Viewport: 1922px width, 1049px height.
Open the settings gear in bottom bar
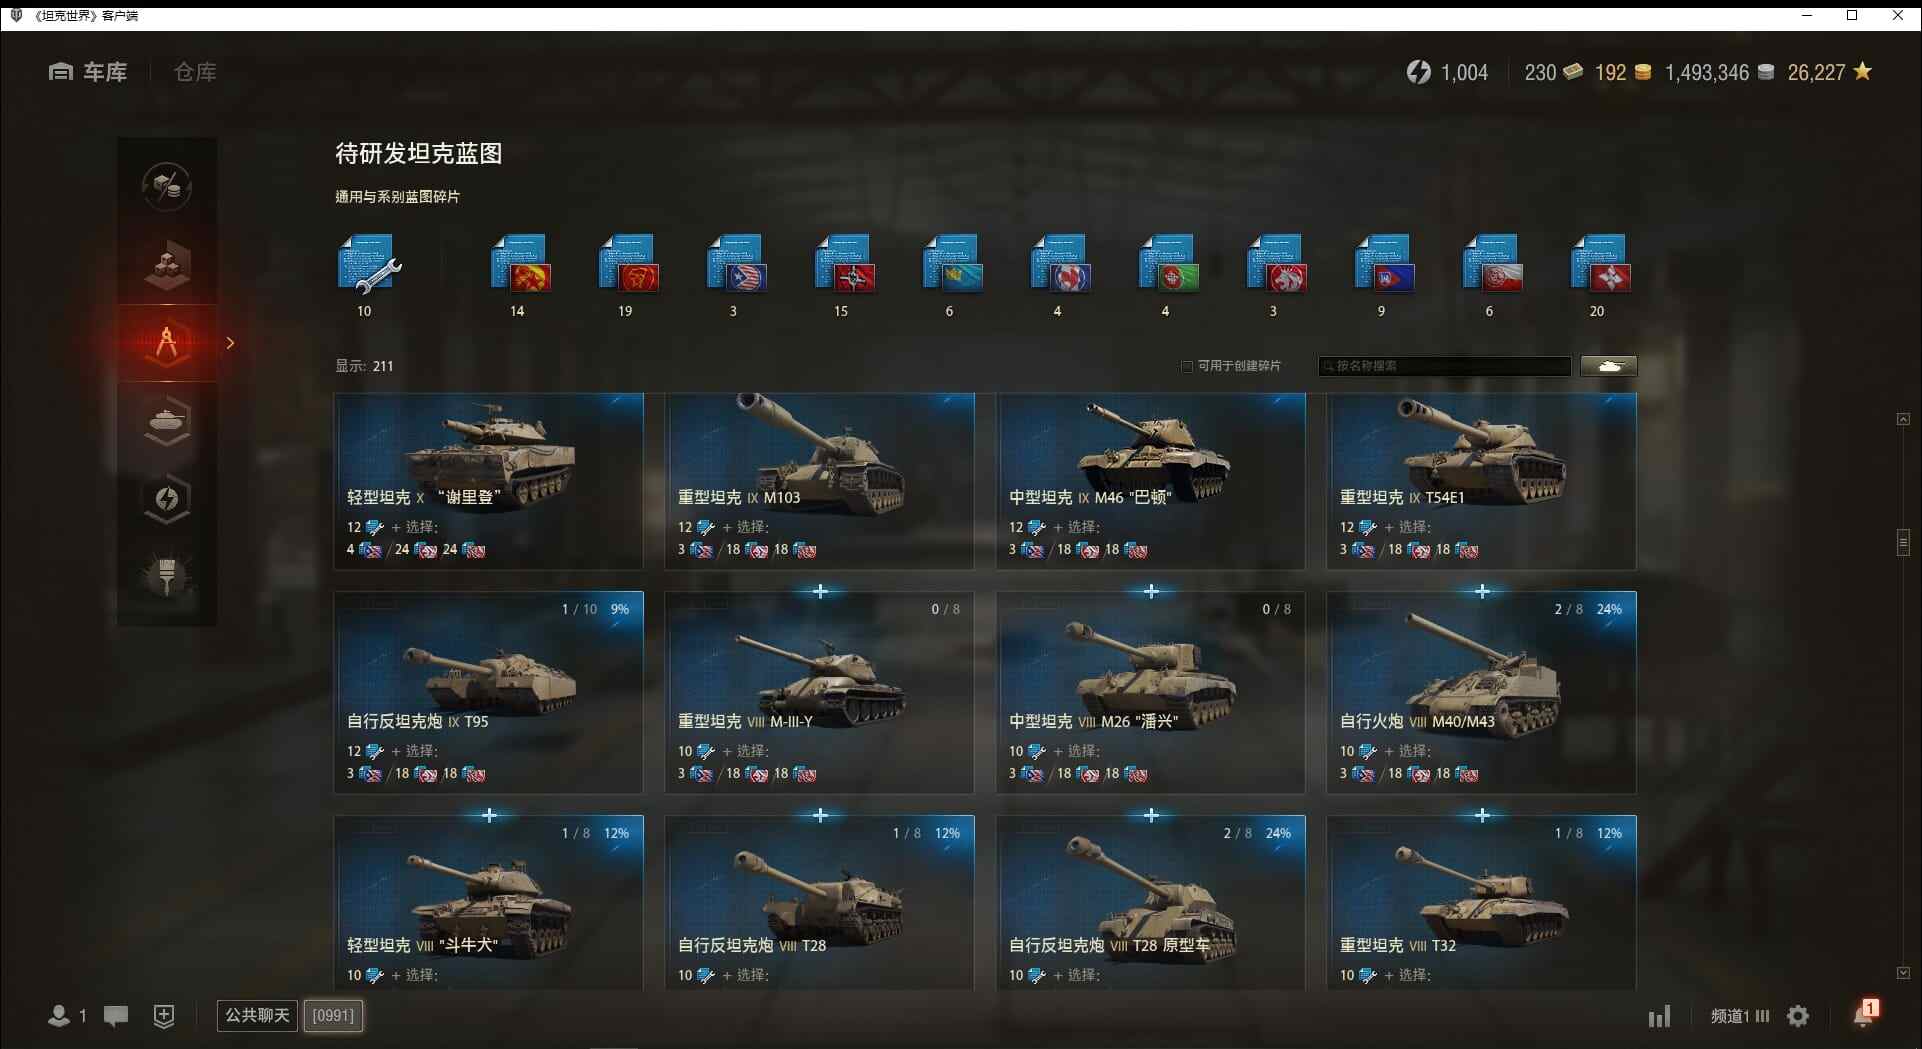[x=1798, y=1016]
